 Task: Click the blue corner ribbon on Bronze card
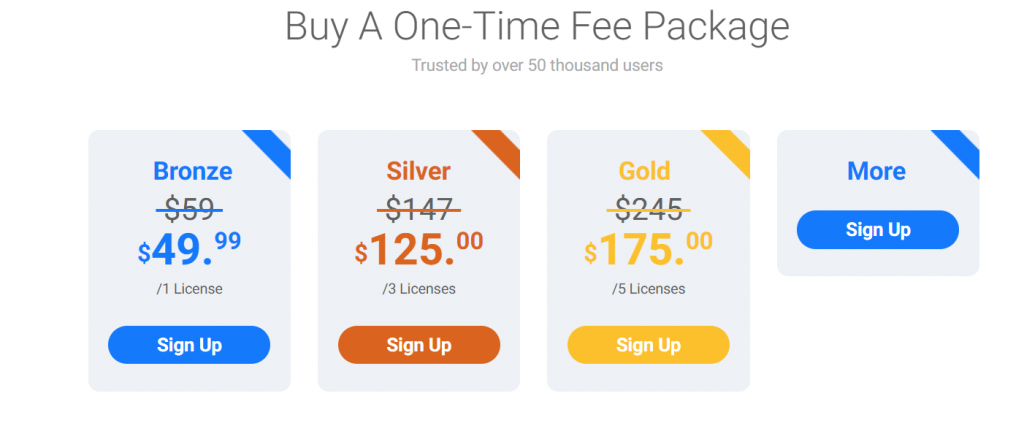tap(273, 147)
